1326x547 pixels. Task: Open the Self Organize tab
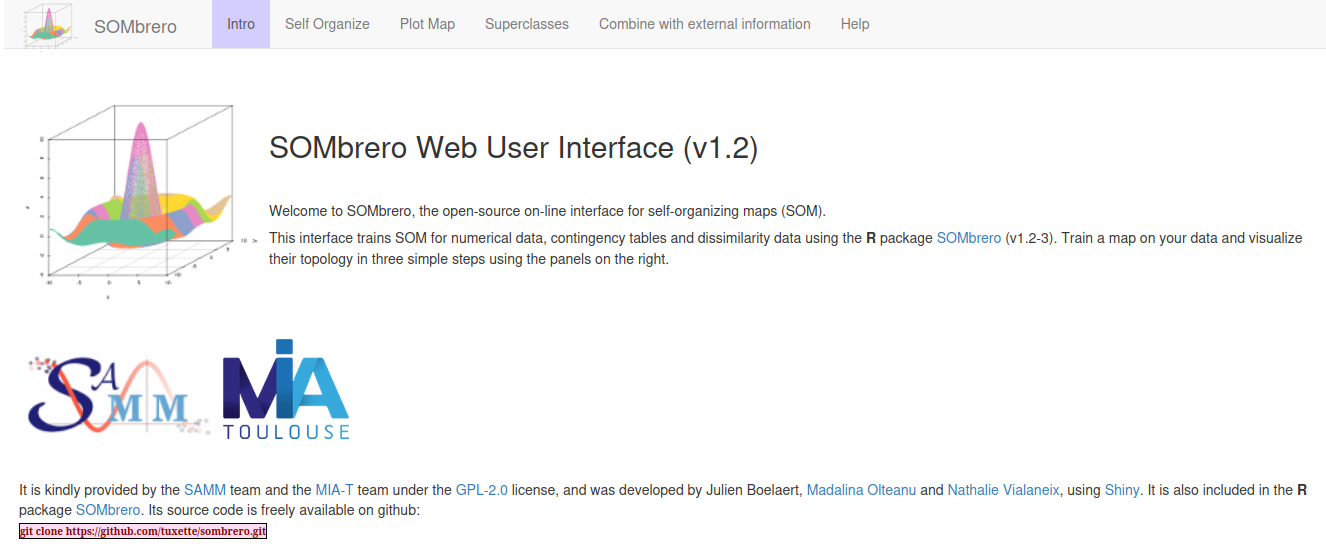(x=327, y=24)
